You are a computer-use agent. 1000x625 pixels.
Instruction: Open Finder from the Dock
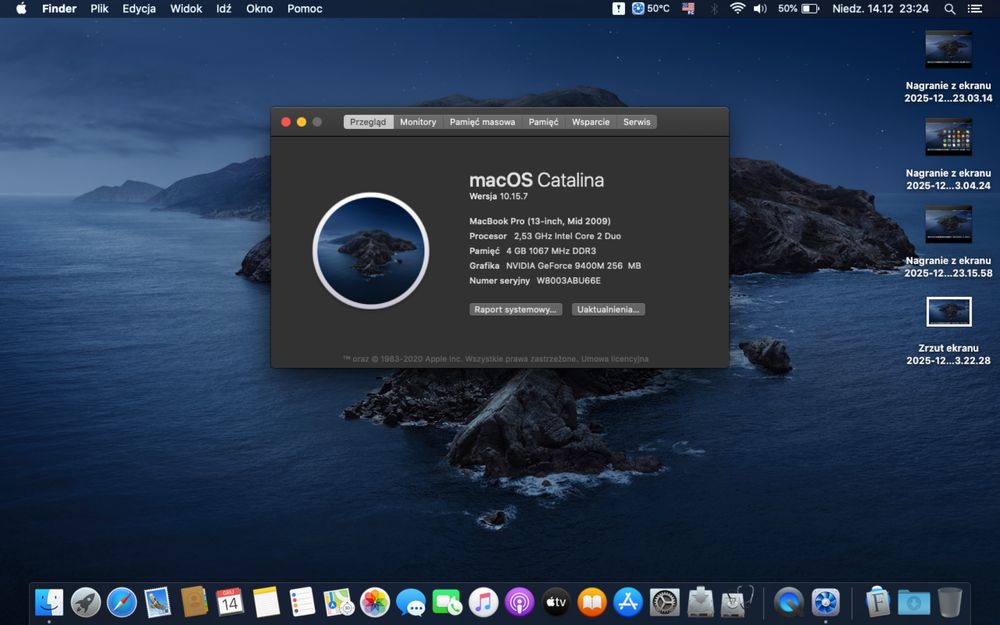coord(49,602)
